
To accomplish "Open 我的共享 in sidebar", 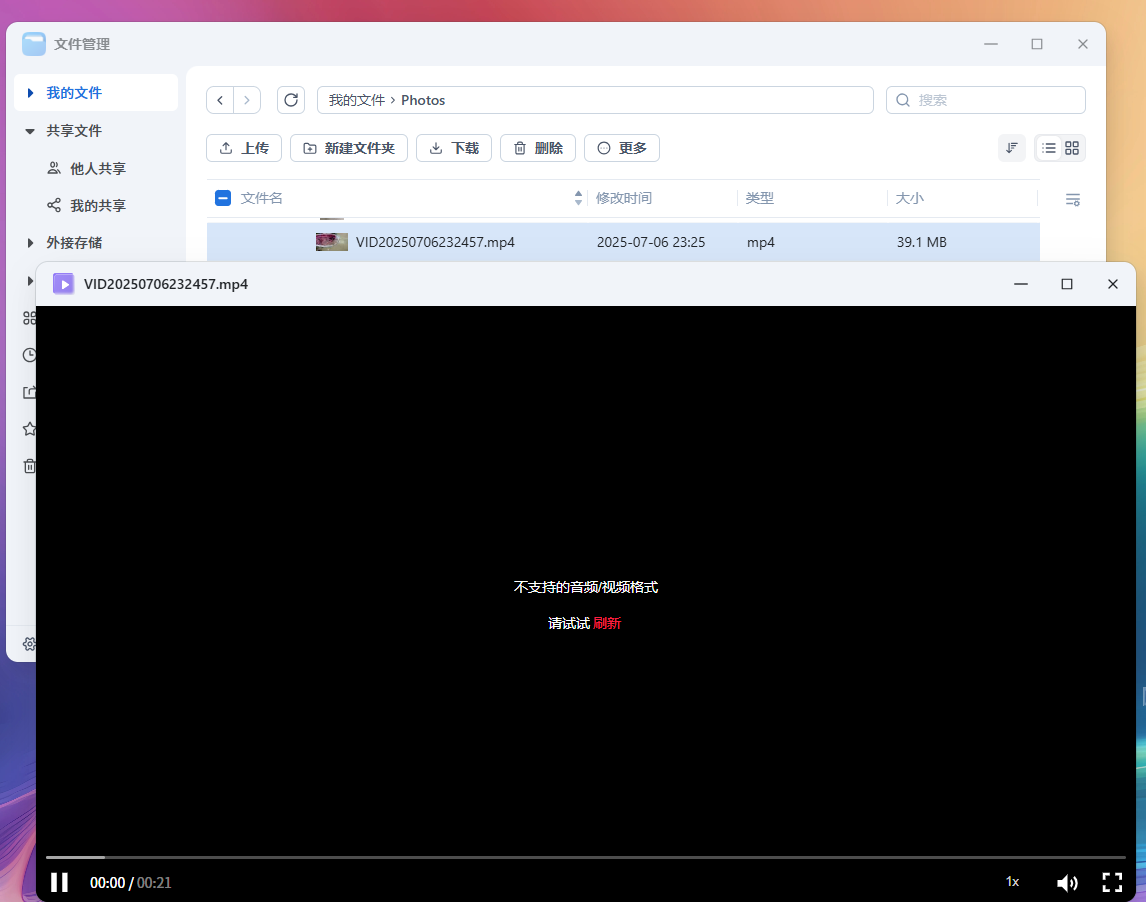I will (97, 206).
